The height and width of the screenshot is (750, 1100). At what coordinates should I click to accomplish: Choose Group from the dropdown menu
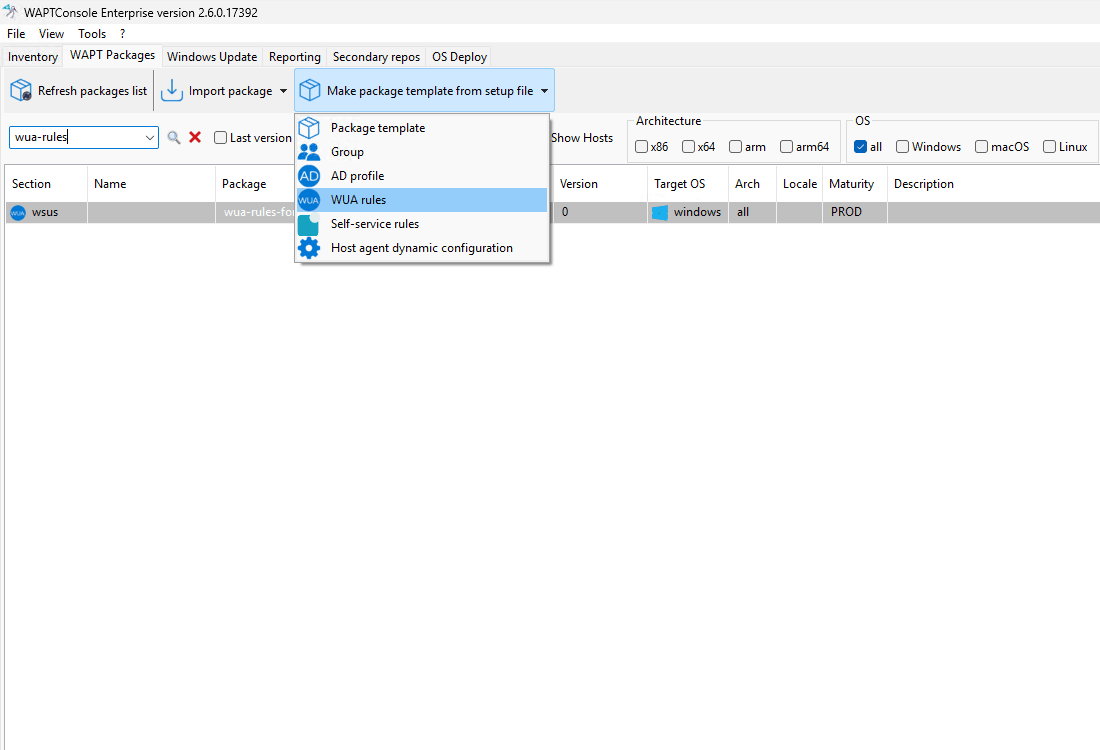422,152
